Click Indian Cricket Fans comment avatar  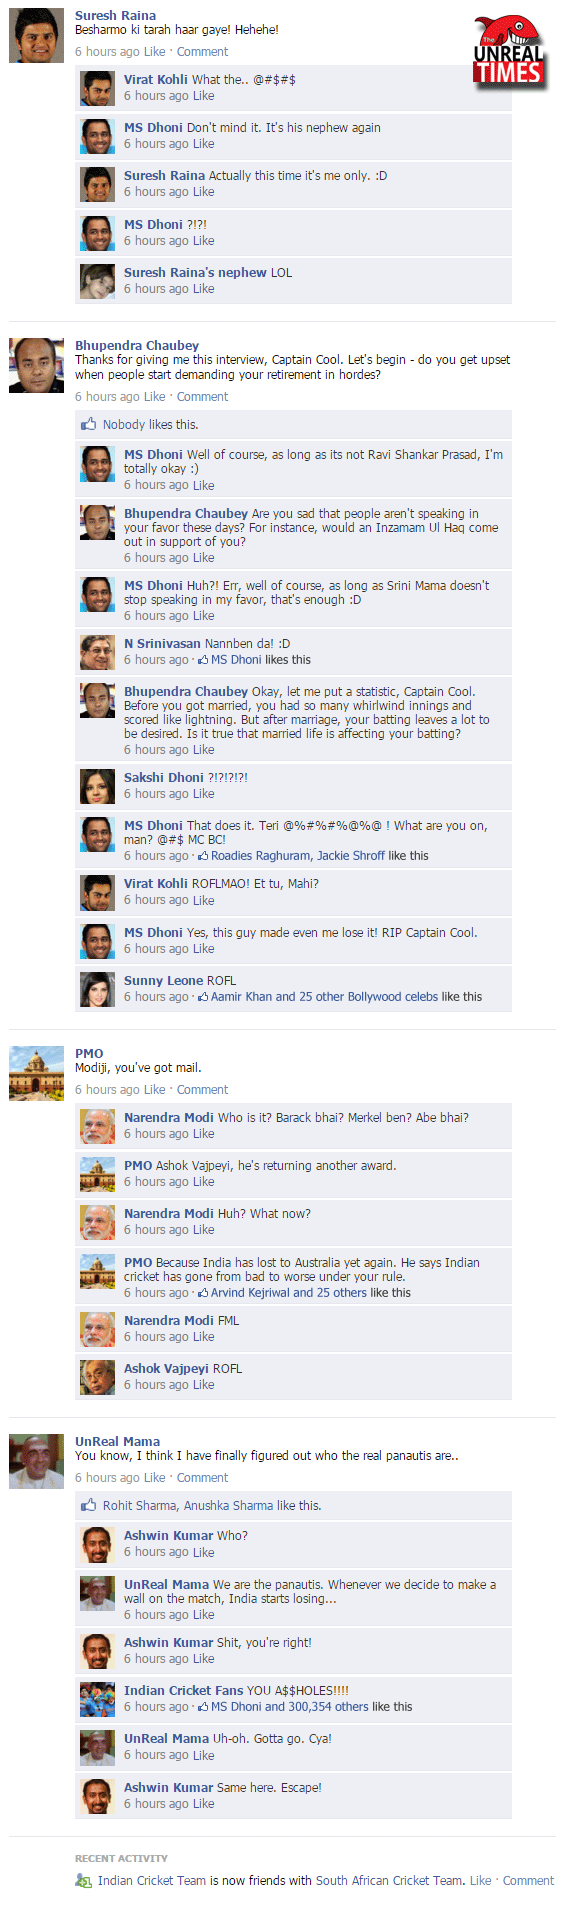pos(98,1699)
